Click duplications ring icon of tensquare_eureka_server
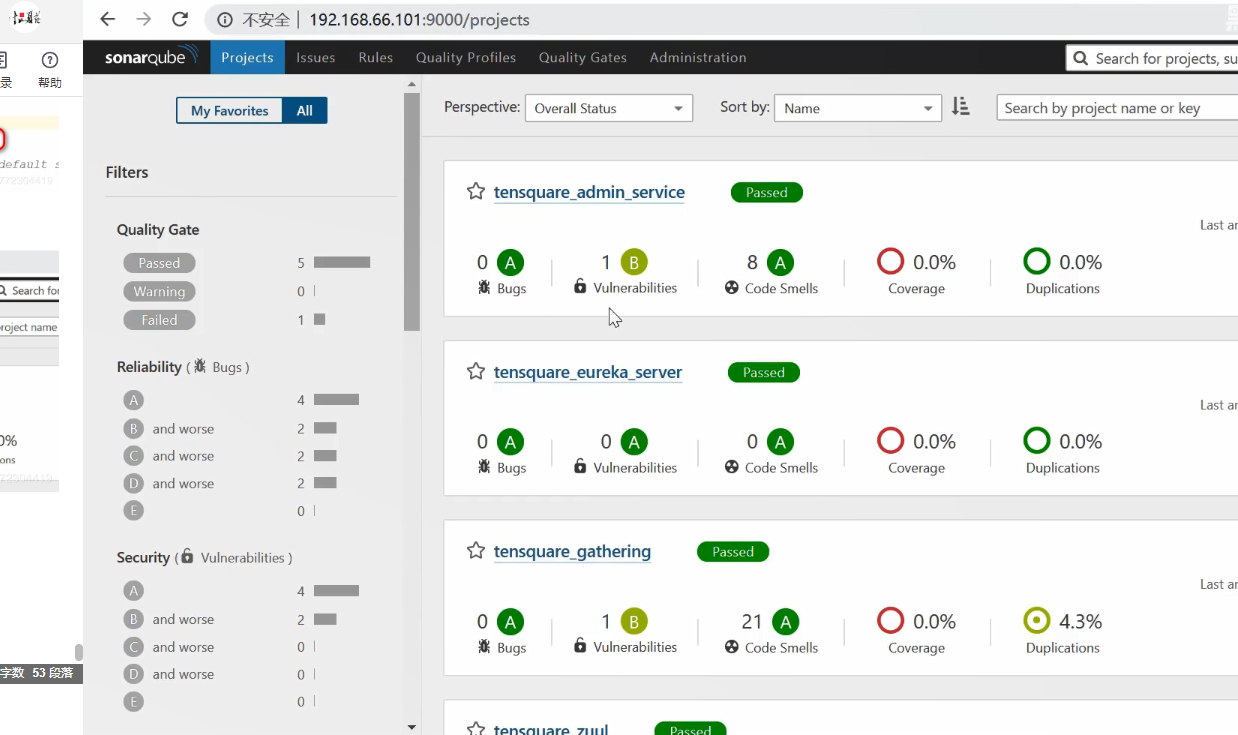Screen dimensions: 1238x735 (1037, 441)
